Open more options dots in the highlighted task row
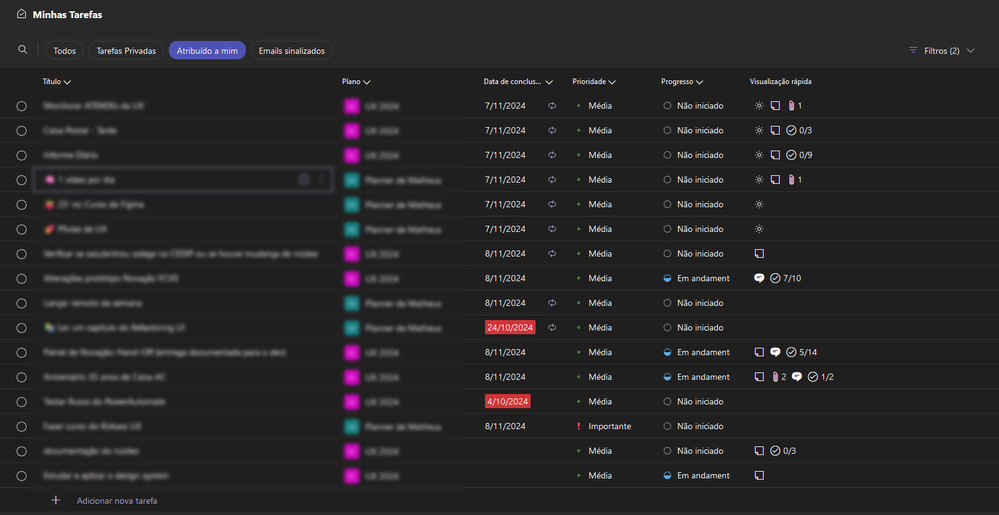The width and height of the screenshot is (999, 515). (x=322, y=180)
